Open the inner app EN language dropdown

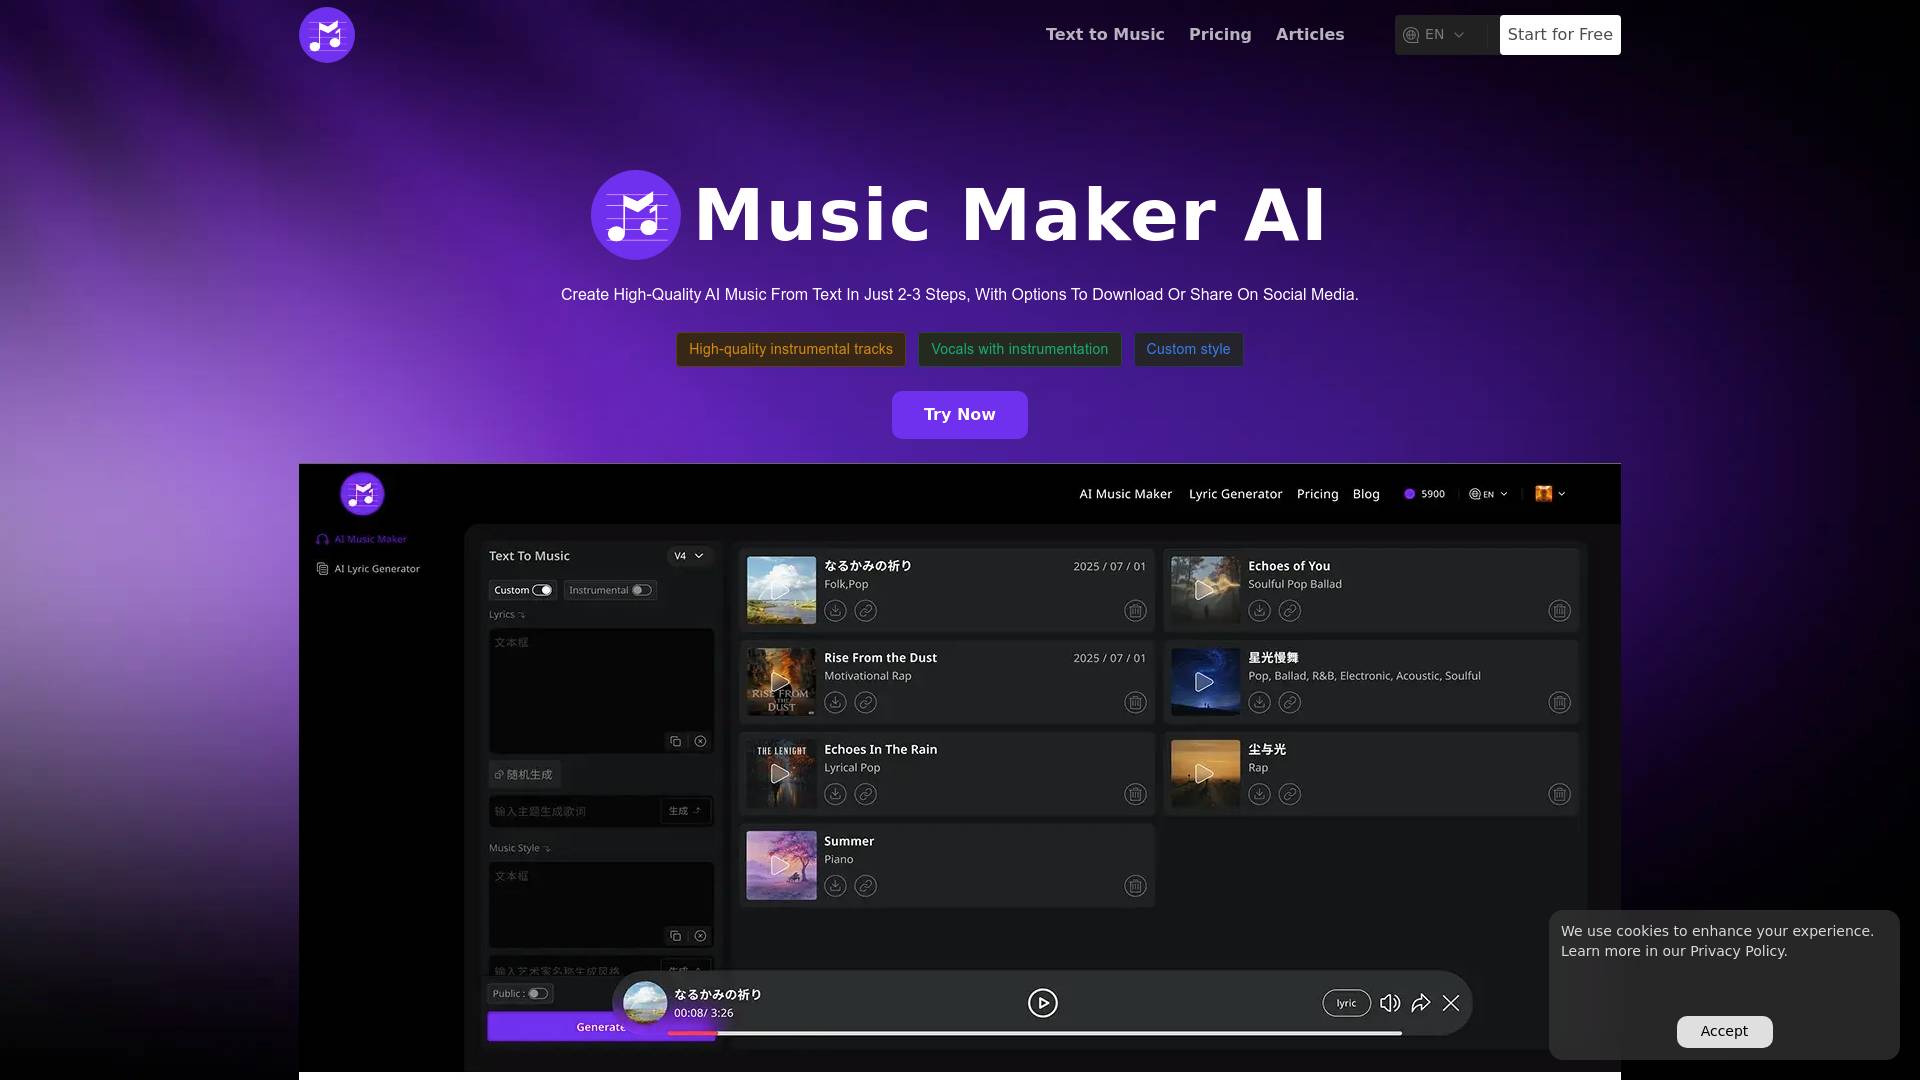[1488, 494]
